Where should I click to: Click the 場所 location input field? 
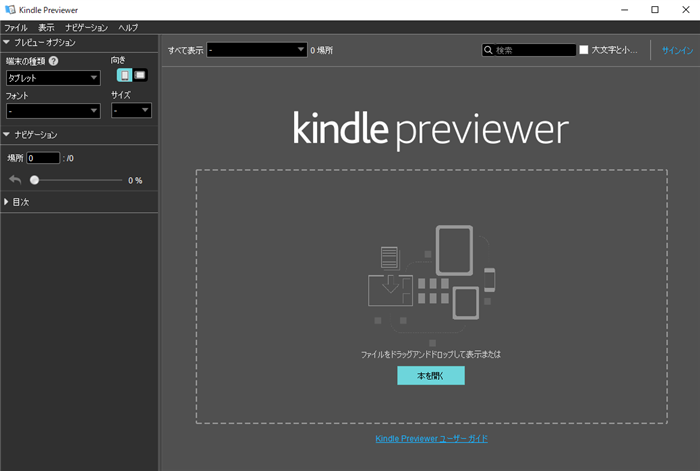(x=43, y=158)
